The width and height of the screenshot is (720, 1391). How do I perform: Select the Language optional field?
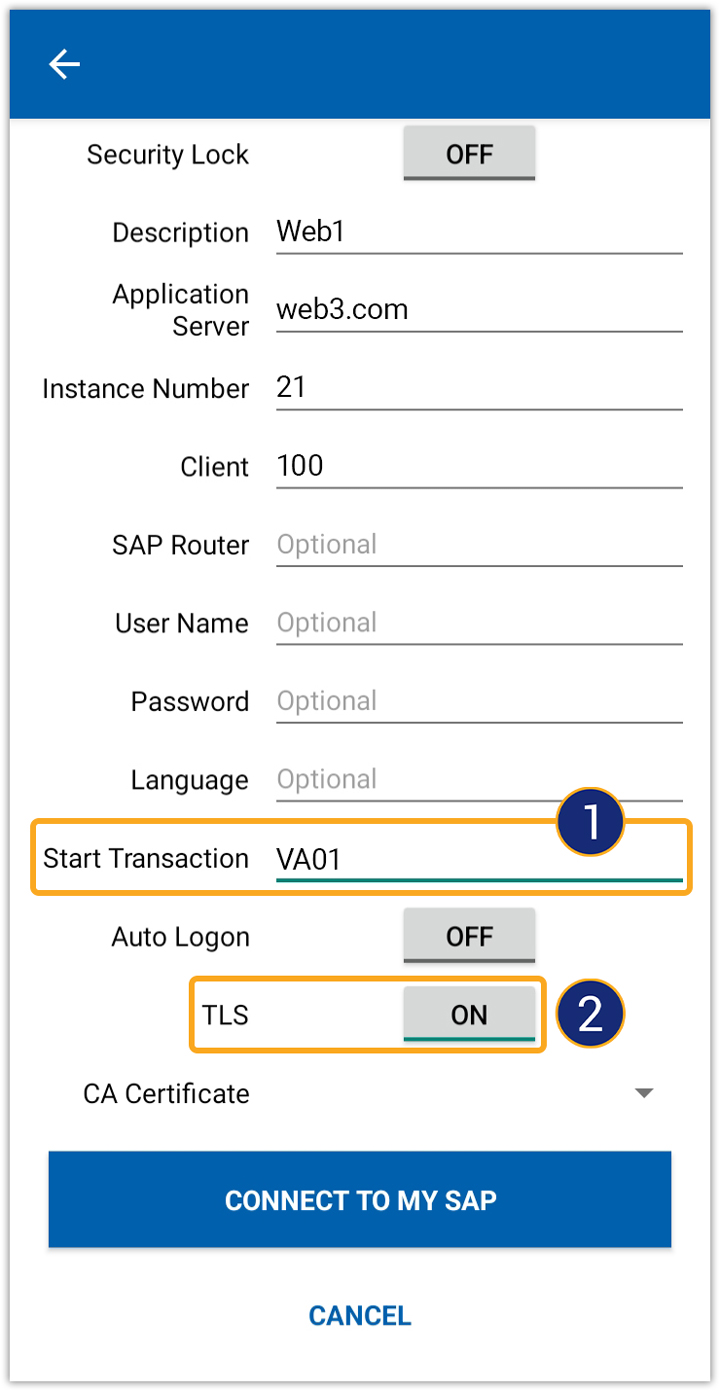478,779
